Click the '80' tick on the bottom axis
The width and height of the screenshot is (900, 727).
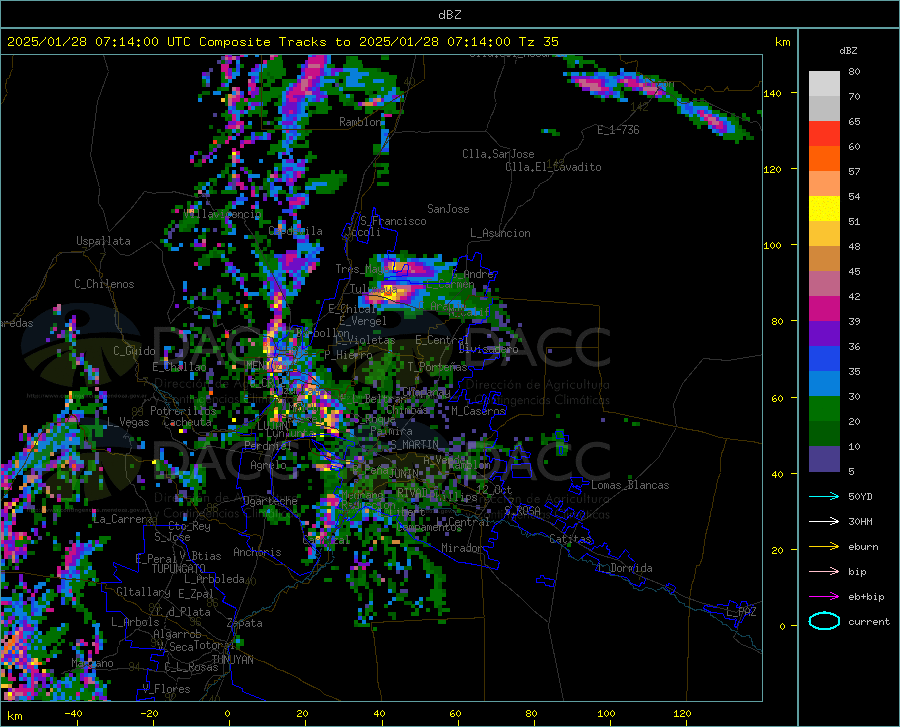click(x=531, y=714)
